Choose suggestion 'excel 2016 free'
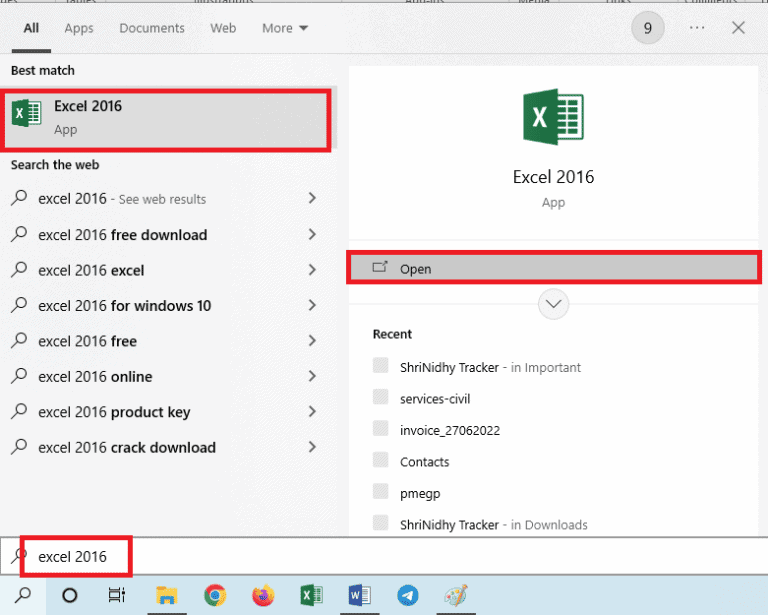The image size is (768, 615). click(x=87, y=341)
